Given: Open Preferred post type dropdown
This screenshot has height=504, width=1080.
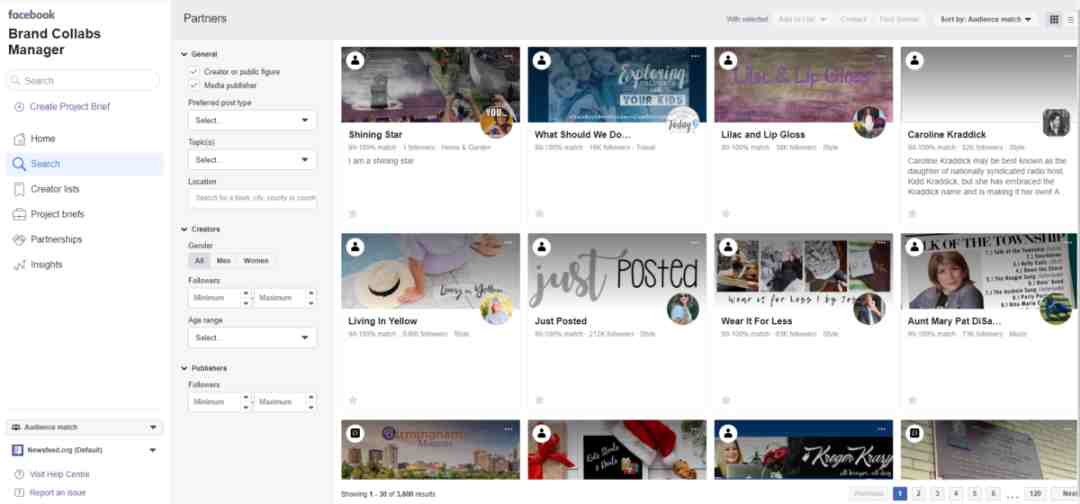Looking at the screenshot, I should [x=252, y=120].
